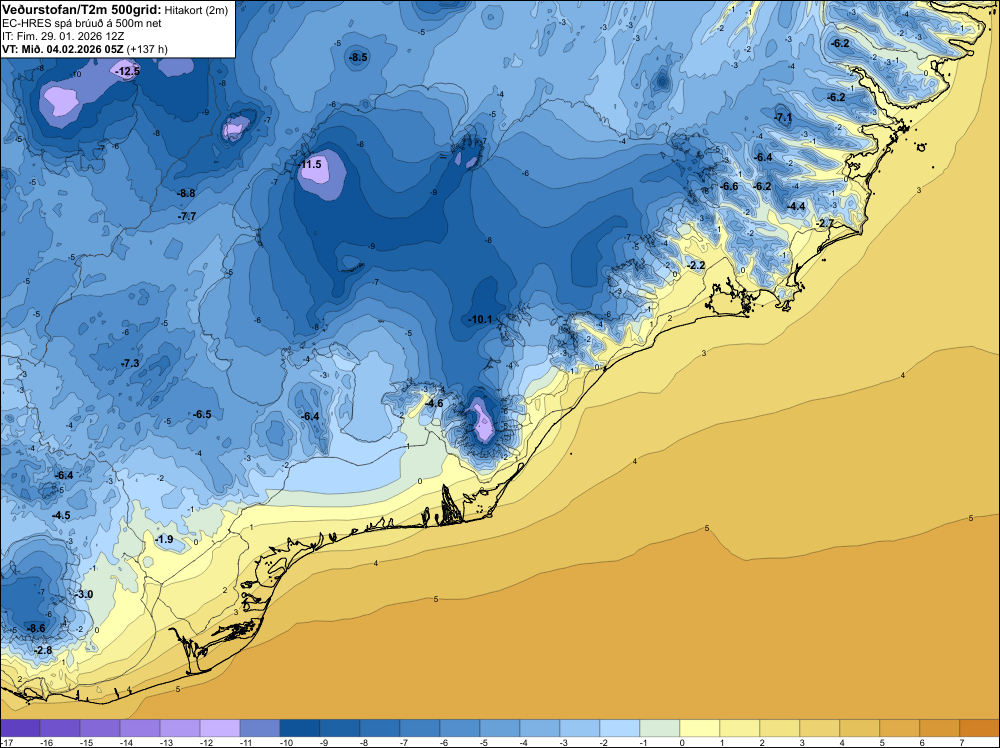Screen dimensions: 1000x748
Task: Click the -7.3 temperature label
Action: [130, 363]
